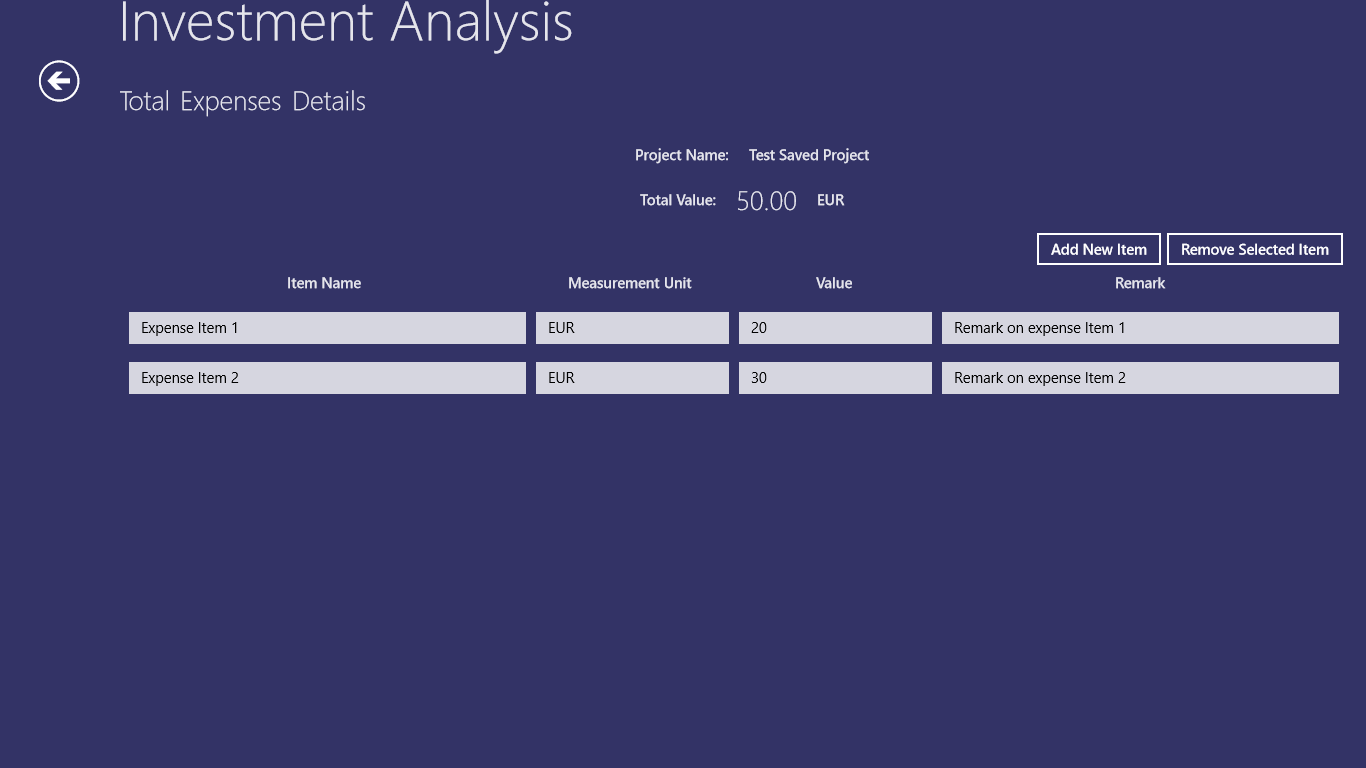The image size is (1366, 768).
Task: Edit the second row's EUR measurement unit field
Action: (x=632, y=378)
